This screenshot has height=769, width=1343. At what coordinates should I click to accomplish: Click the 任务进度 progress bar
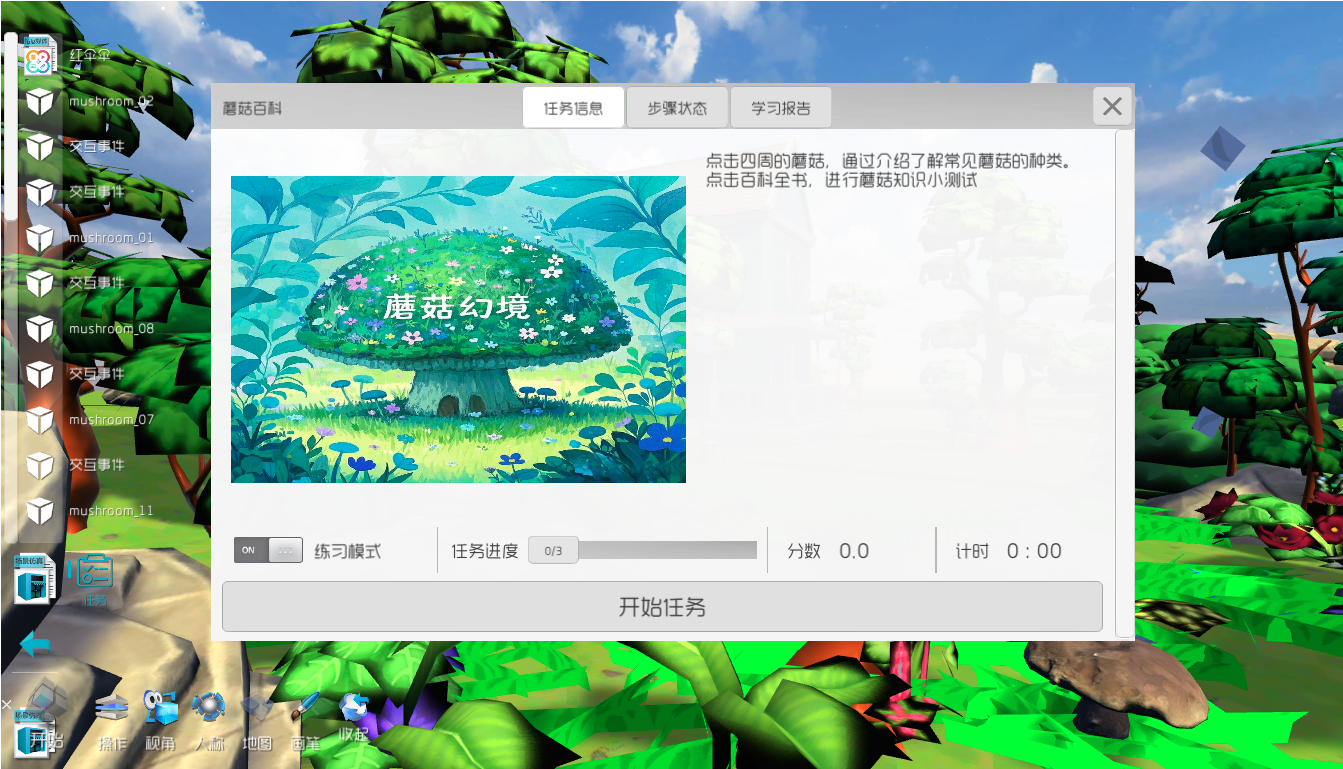[x=642, y=550]
